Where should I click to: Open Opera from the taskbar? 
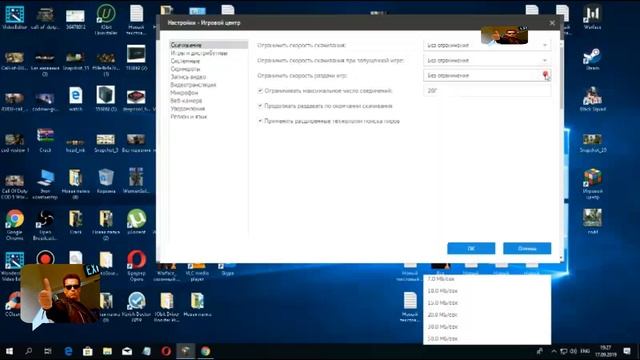[166, 351]
